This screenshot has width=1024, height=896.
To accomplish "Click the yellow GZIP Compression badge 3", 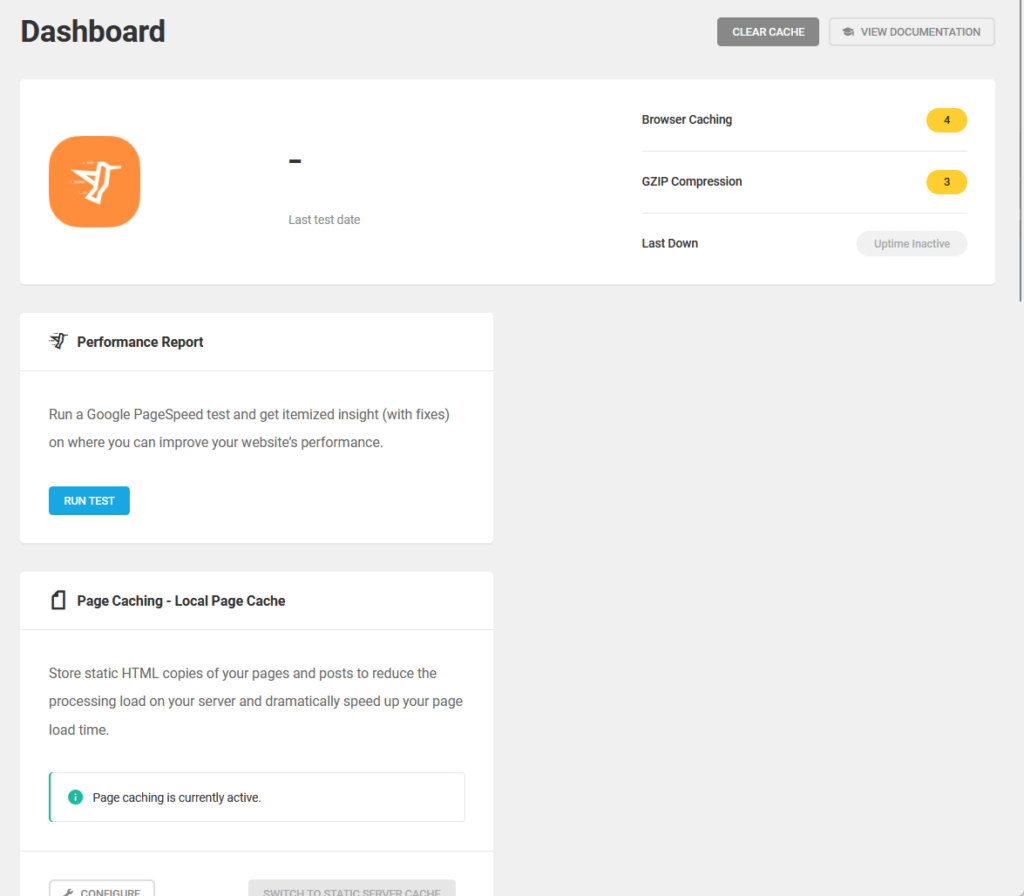I will click(x=946, y=182).
